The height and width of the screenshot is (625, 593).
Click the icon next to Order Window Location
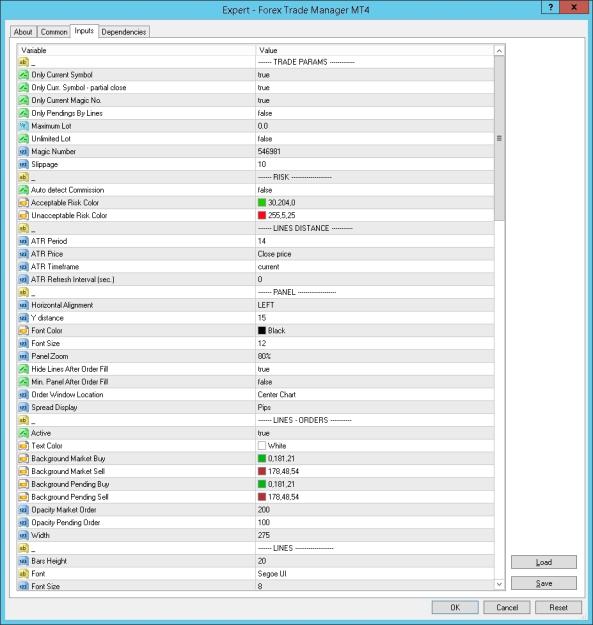24,395
